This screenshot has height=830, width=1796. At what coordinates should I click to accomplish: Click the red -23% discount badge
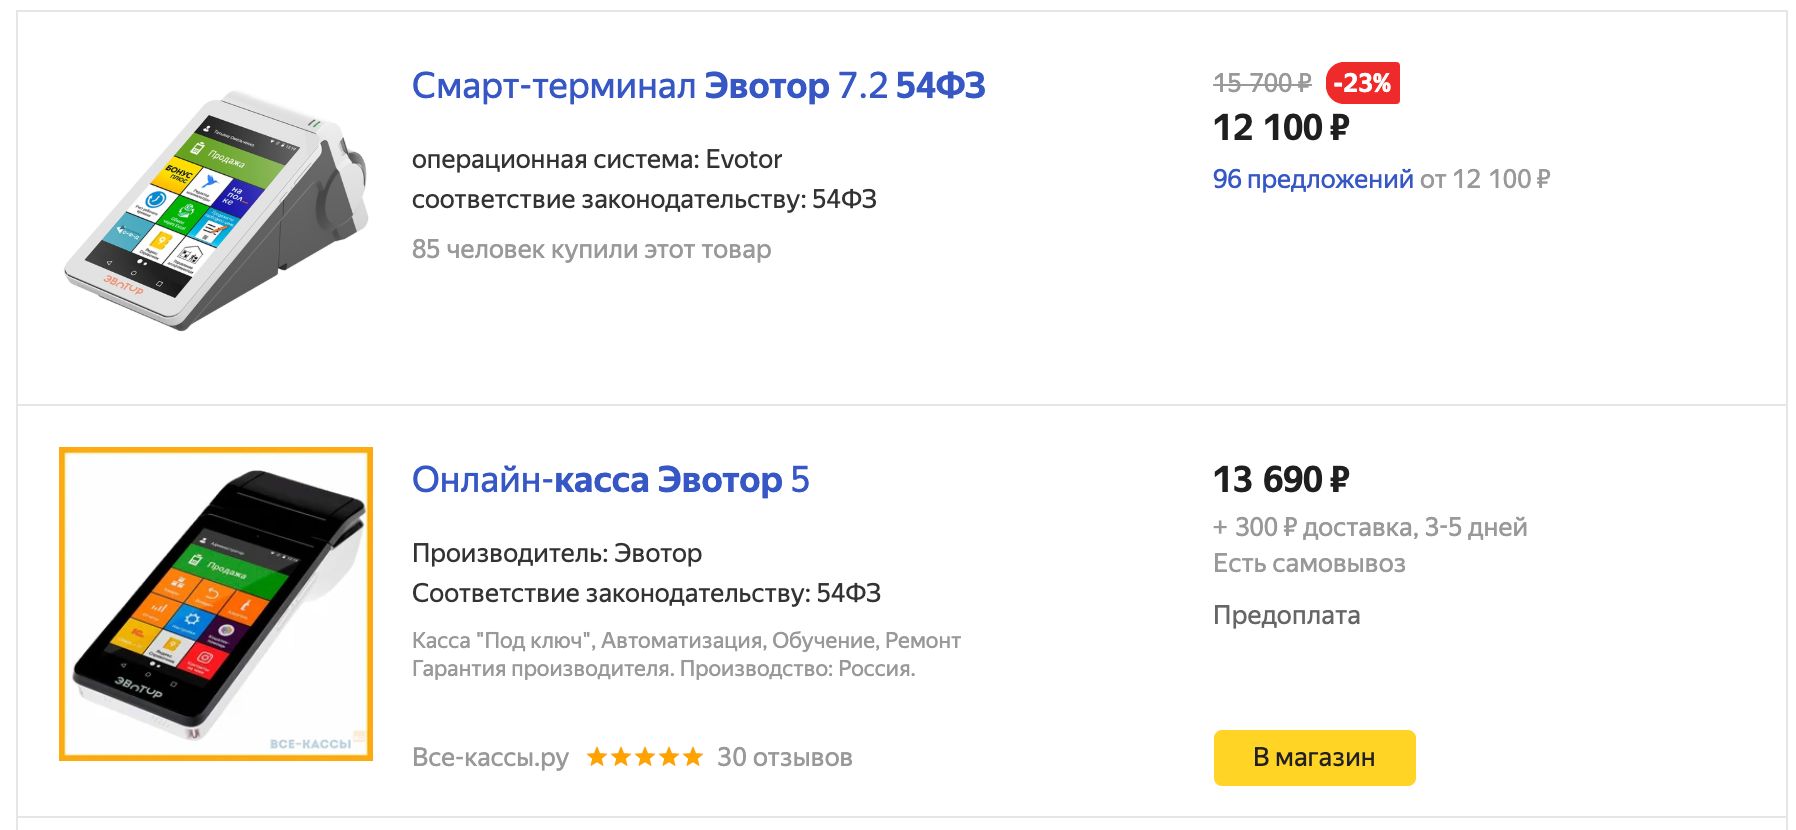[x=1362, y=83]
